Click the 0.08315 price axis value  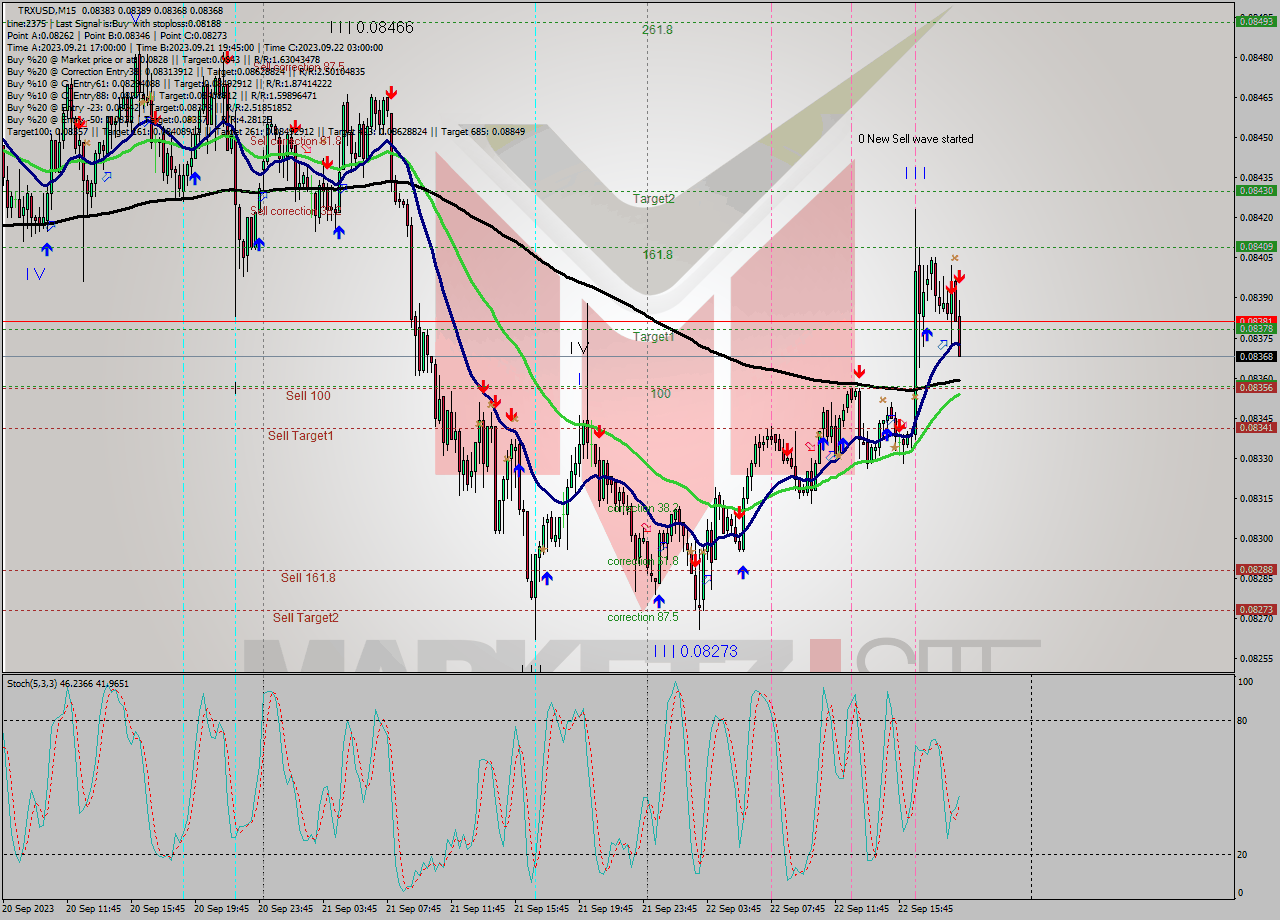[x=1256, y=498]
